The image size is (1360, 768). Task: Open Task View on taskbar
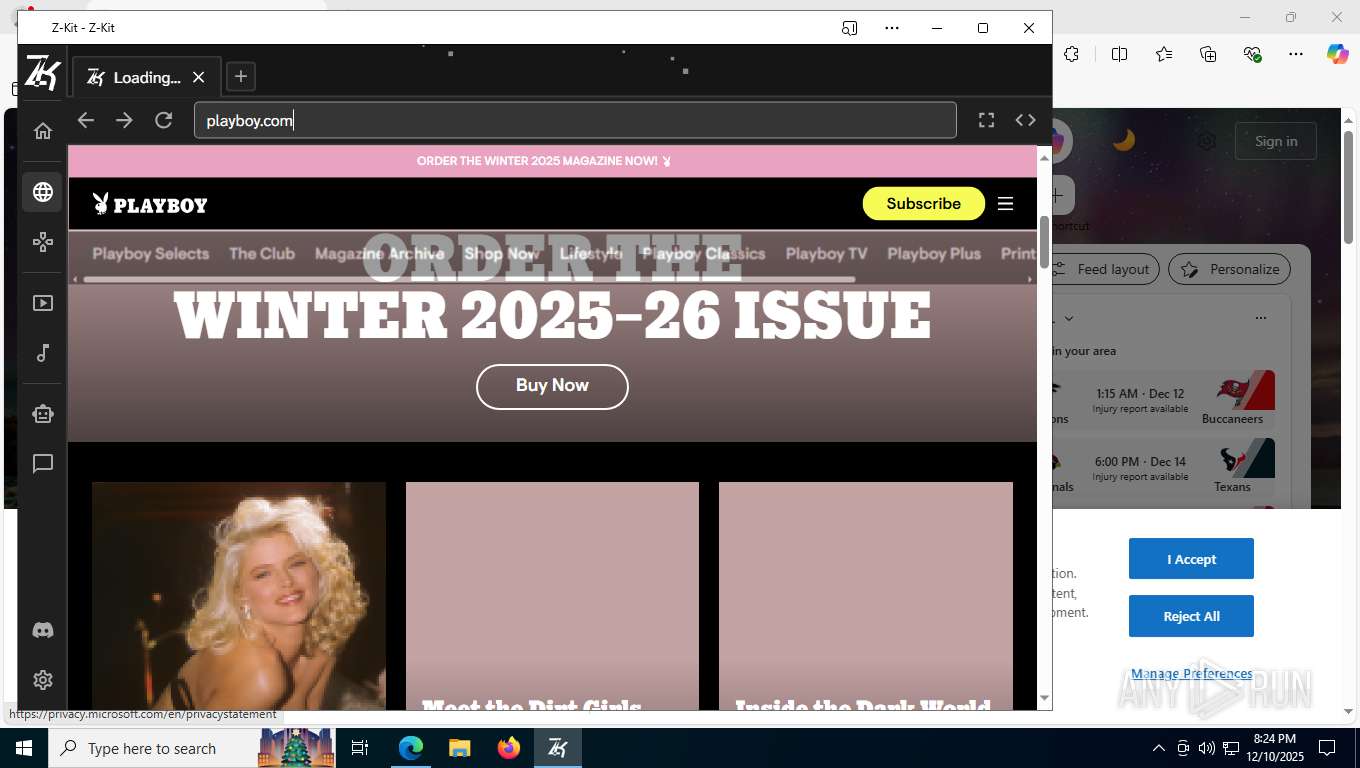pos(360,748)
